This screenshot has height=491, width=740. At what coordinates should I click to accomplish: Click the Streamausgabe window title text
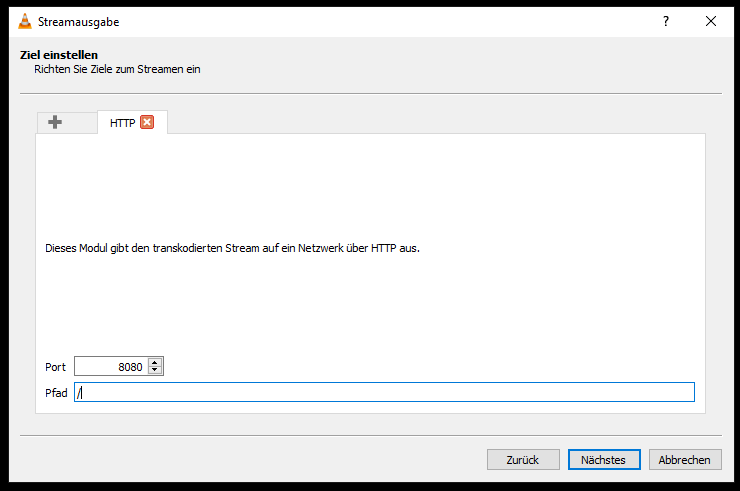[78, 22]
